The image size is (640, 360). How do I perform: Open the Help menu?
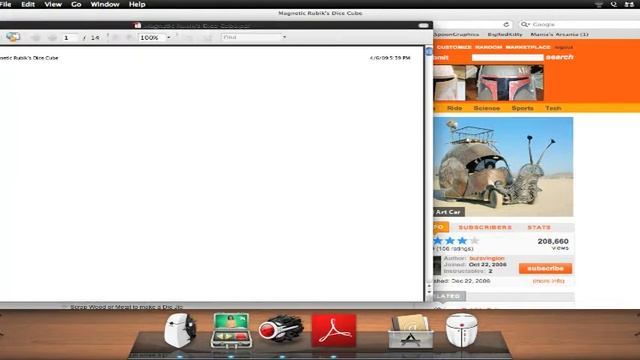[x=137, y=4]
